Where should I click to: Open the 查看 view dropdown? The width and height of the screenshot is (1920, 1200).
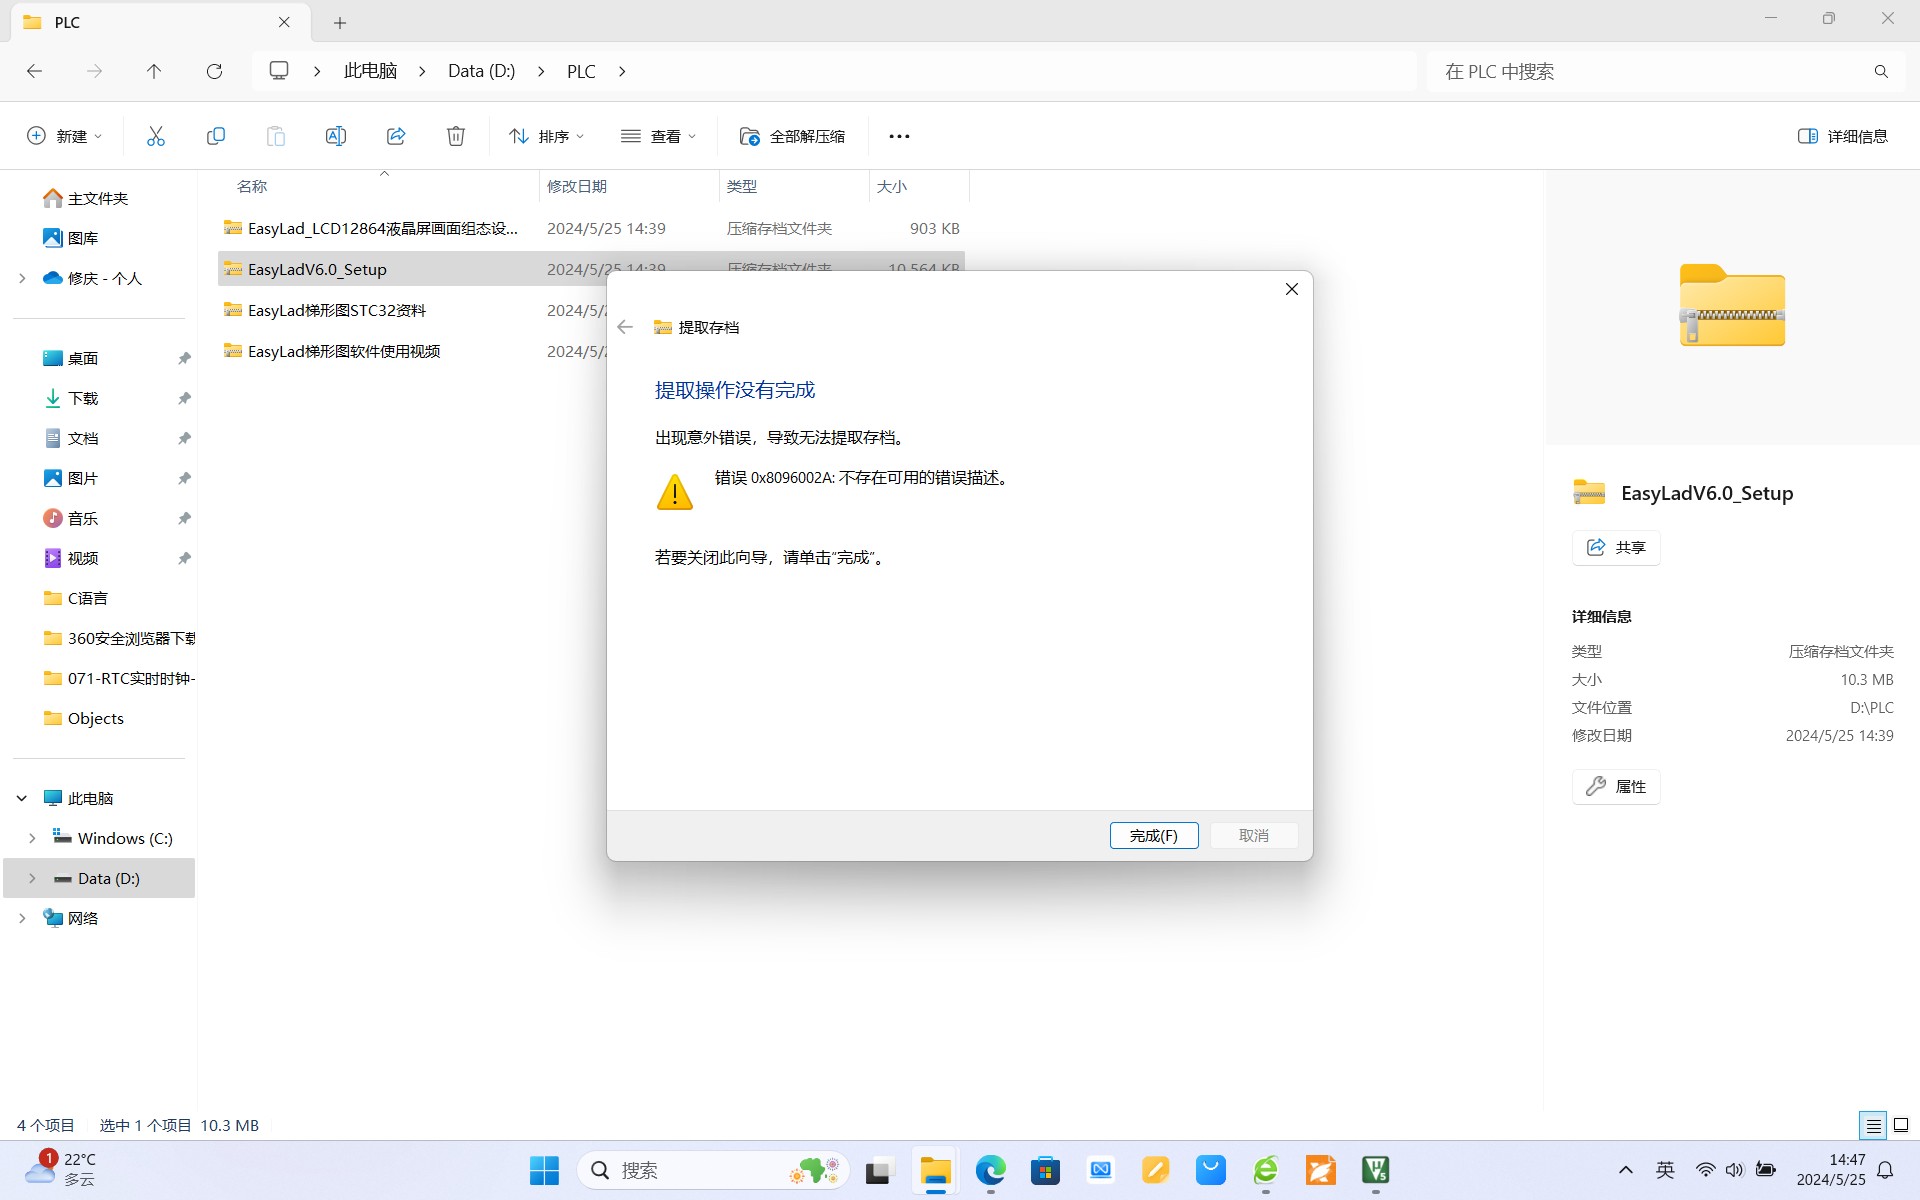658,136
